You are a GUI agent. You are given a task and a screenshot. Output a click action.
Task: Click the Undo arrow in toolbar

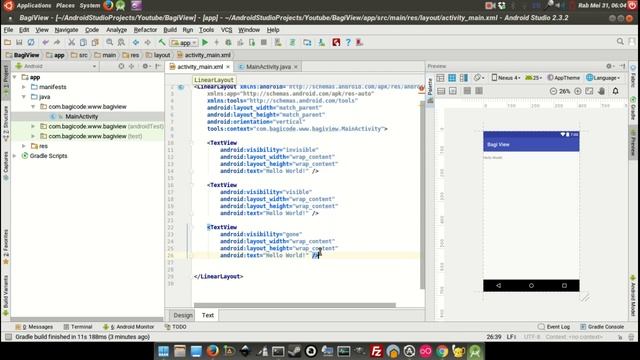coord(45,42)
